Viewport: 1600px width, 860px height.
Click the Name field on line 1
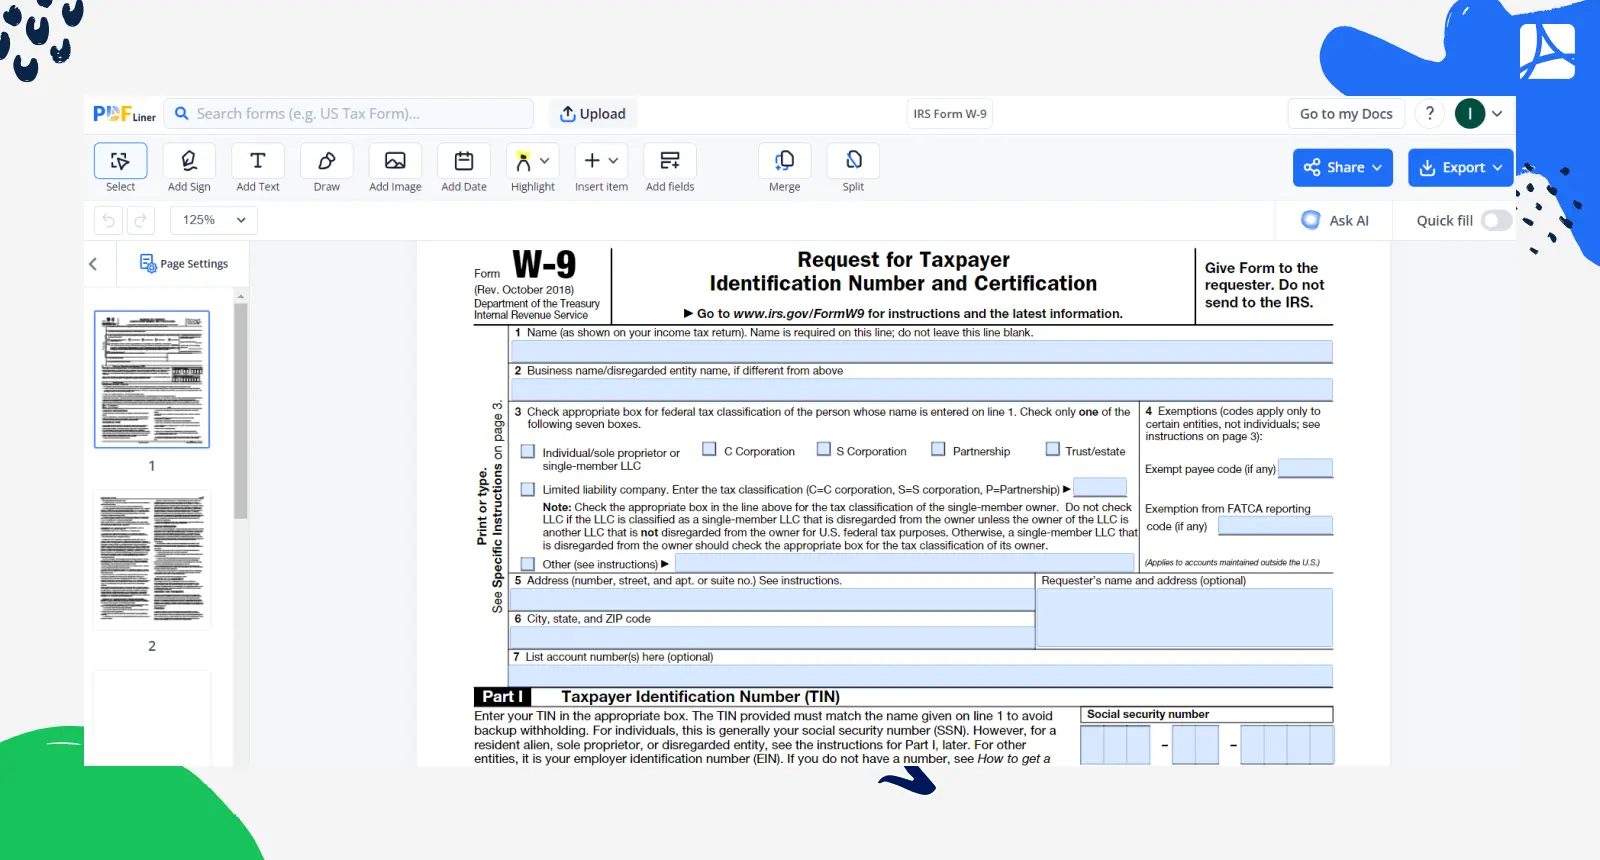pyautogui.click(x=922, y=351)
